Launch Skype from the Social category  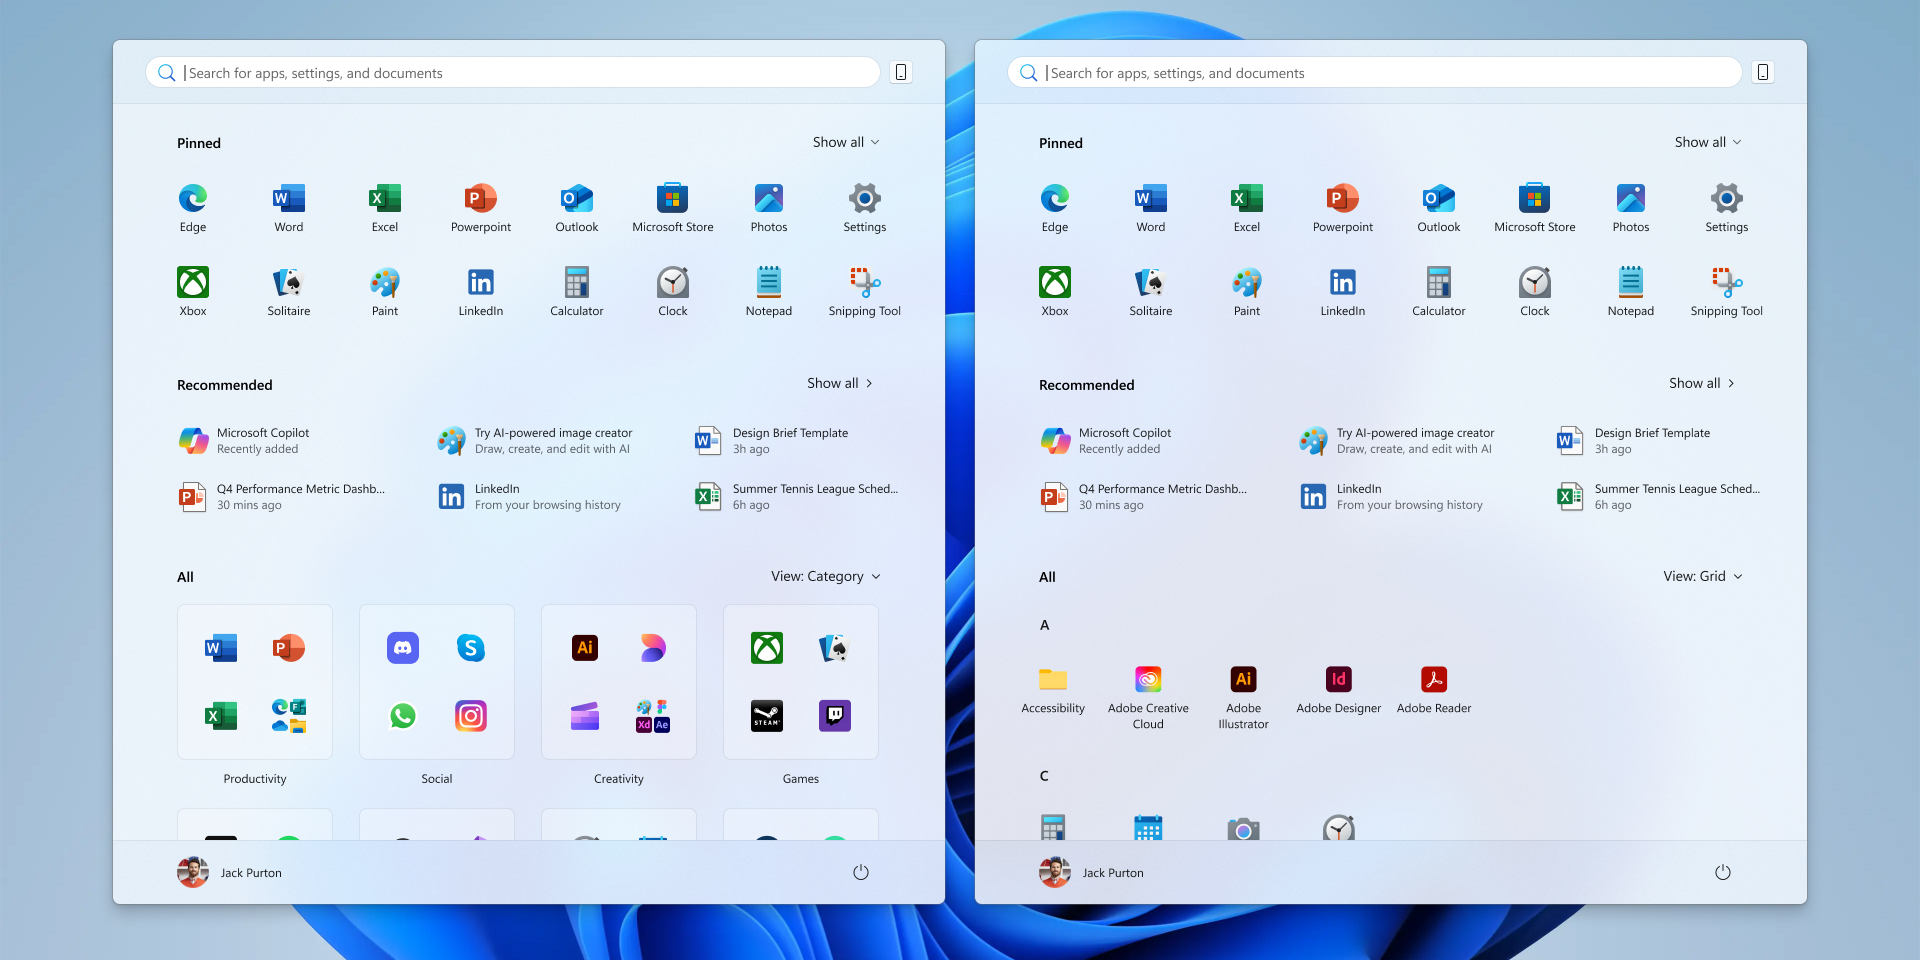tap(471, 648)
